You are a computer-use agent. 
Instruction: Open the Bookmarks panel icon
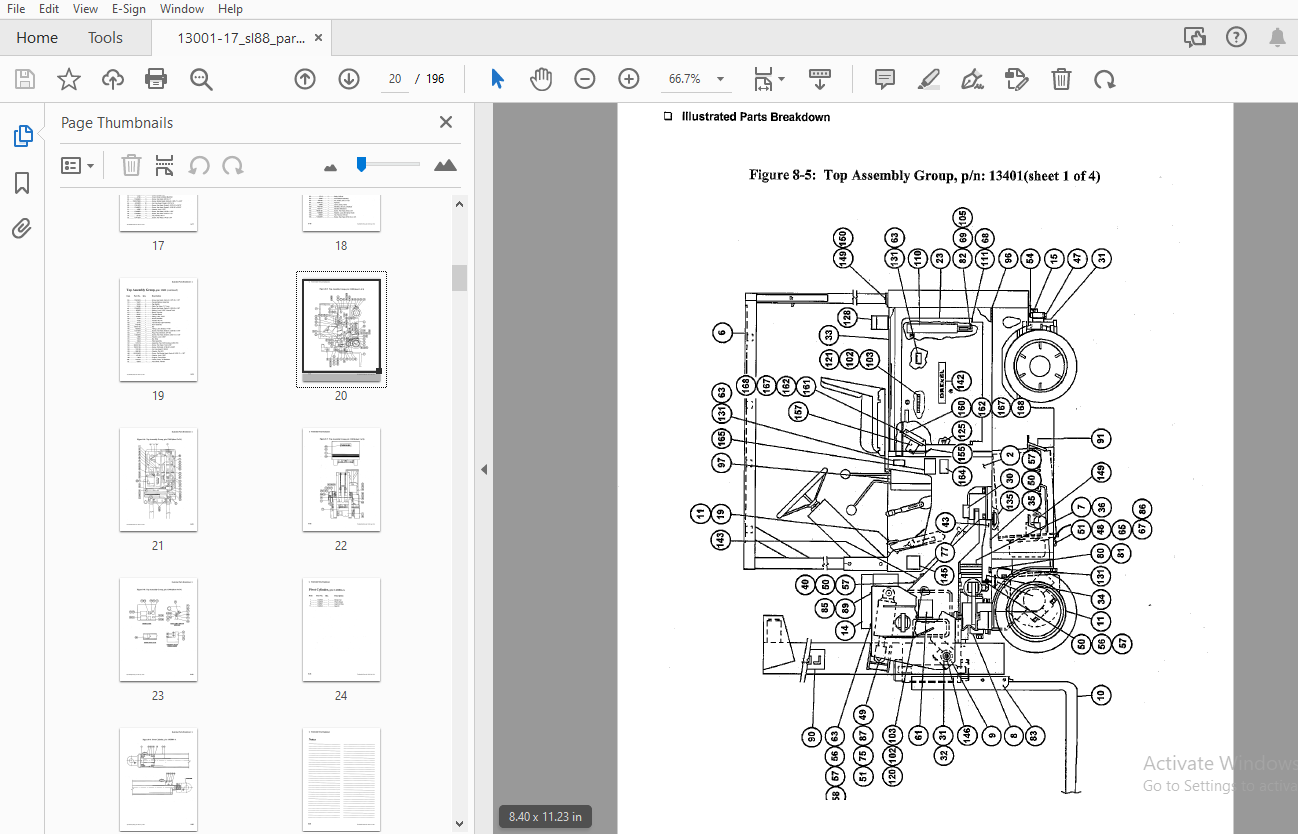point(22,183)
